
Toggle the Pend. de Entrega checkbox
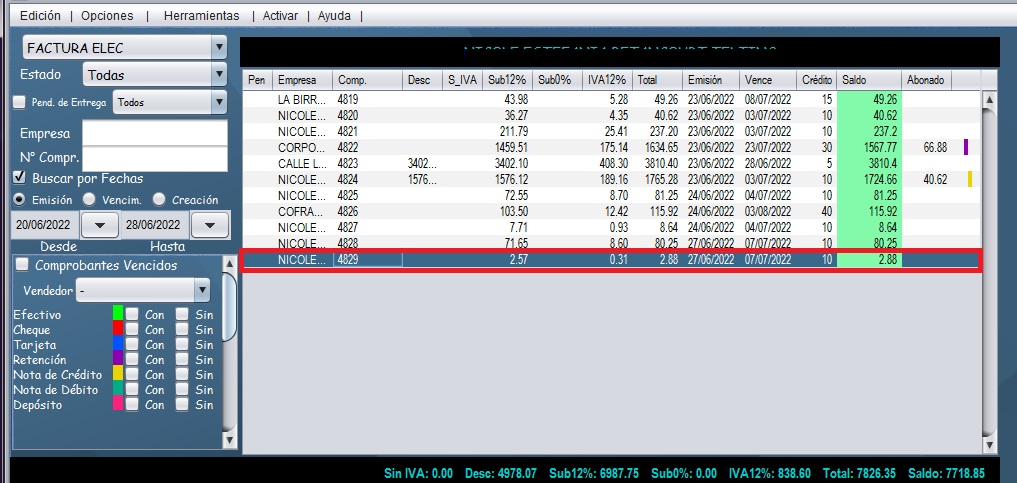[x=19, y=102]
